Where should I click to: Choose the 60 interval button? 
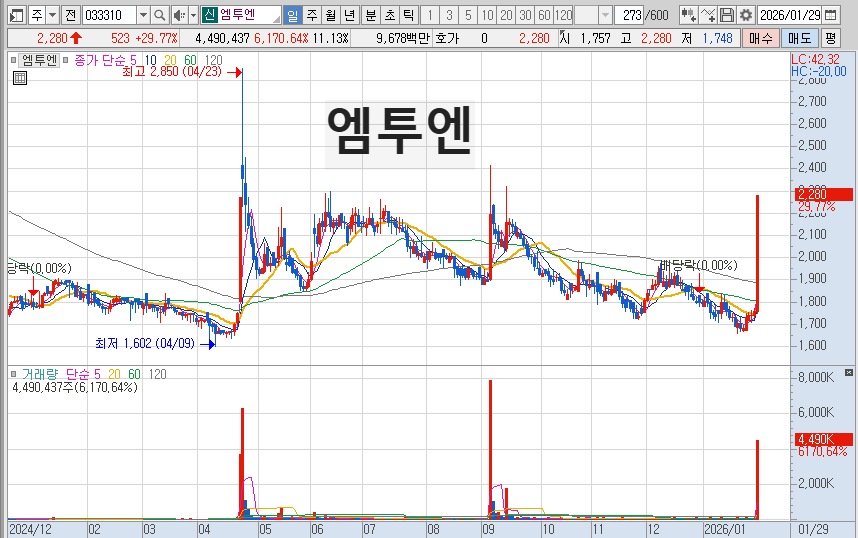click(x=544, y=15)
